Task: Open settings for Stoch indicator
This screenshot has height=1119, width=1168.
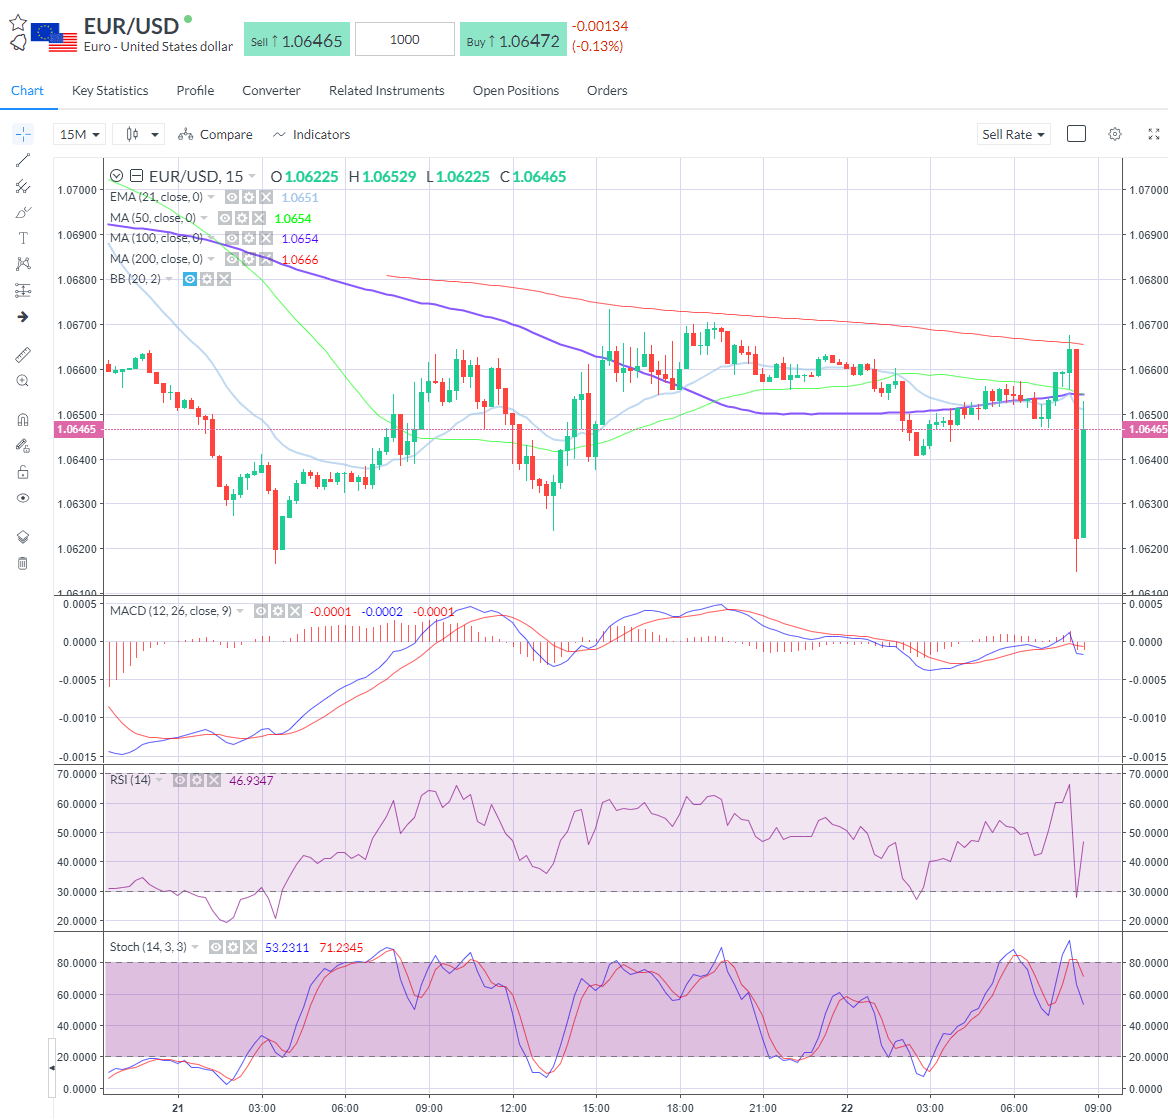Action: click(x=232, y=947)
